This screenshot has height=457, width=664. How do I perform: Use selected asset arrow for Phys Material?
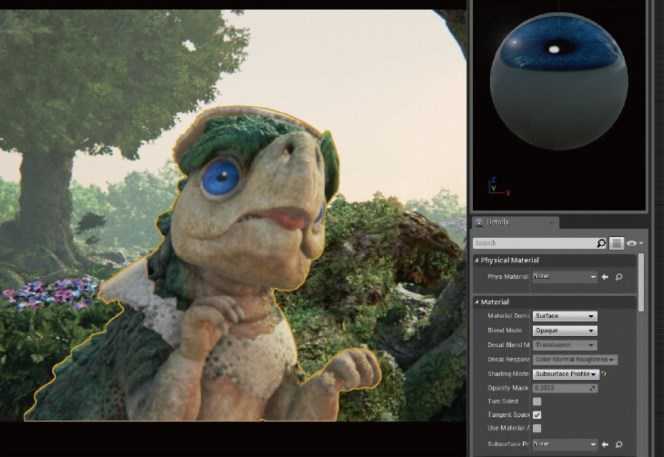tap(605, 277)
